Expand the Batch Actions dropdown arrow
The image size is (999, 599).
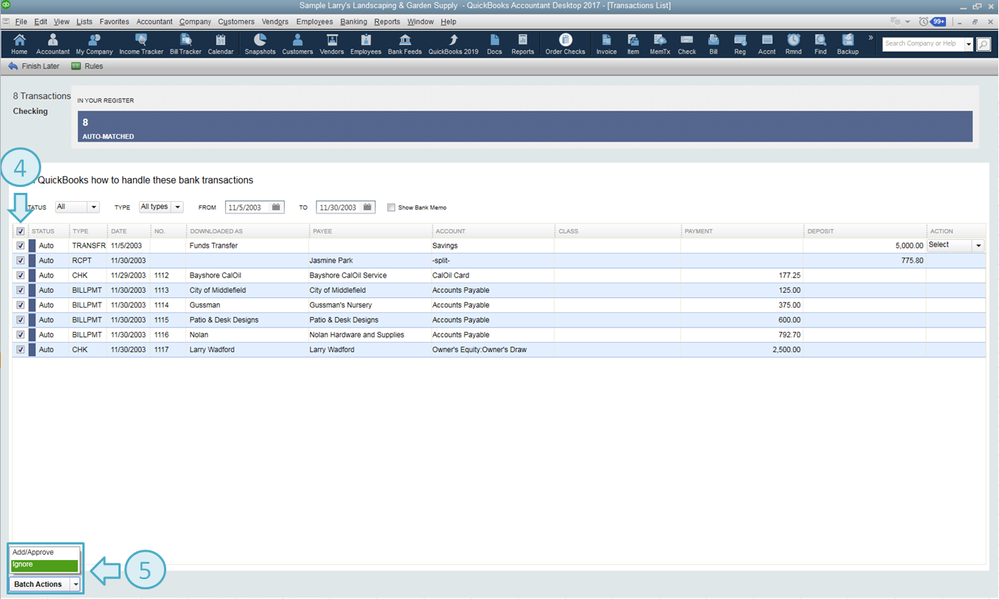click(75, 584)
